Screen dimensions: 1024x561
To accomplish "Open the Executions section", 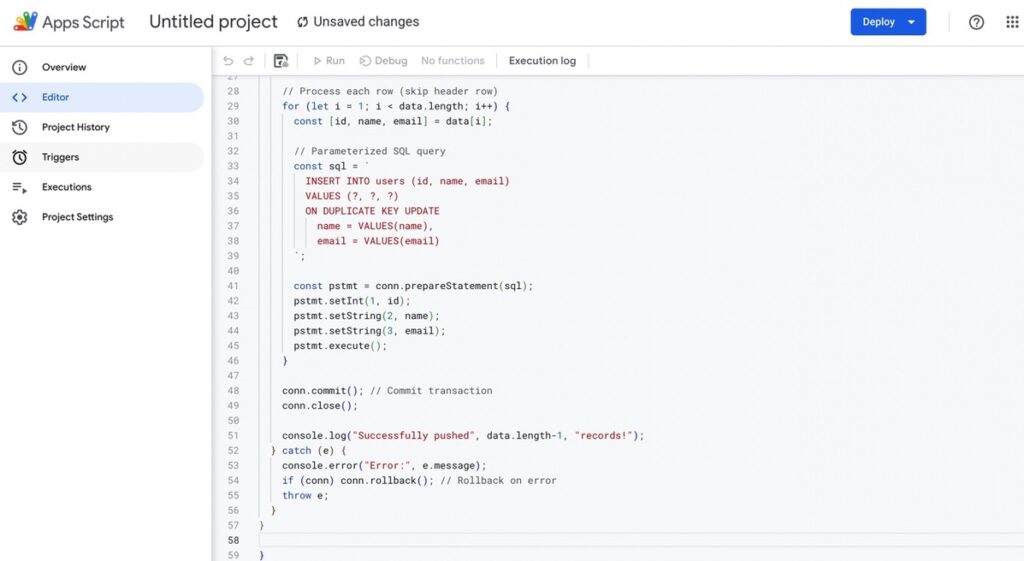I will click(x=67, y=187).
